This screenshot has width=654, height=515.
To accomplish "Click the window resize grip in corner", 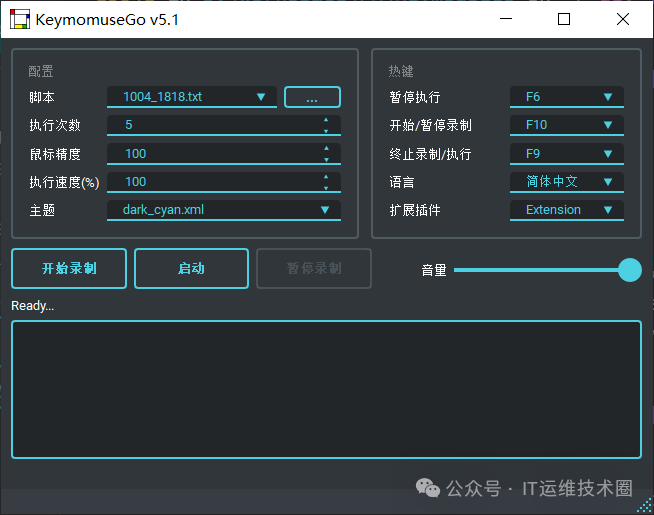I will point(645,505).
